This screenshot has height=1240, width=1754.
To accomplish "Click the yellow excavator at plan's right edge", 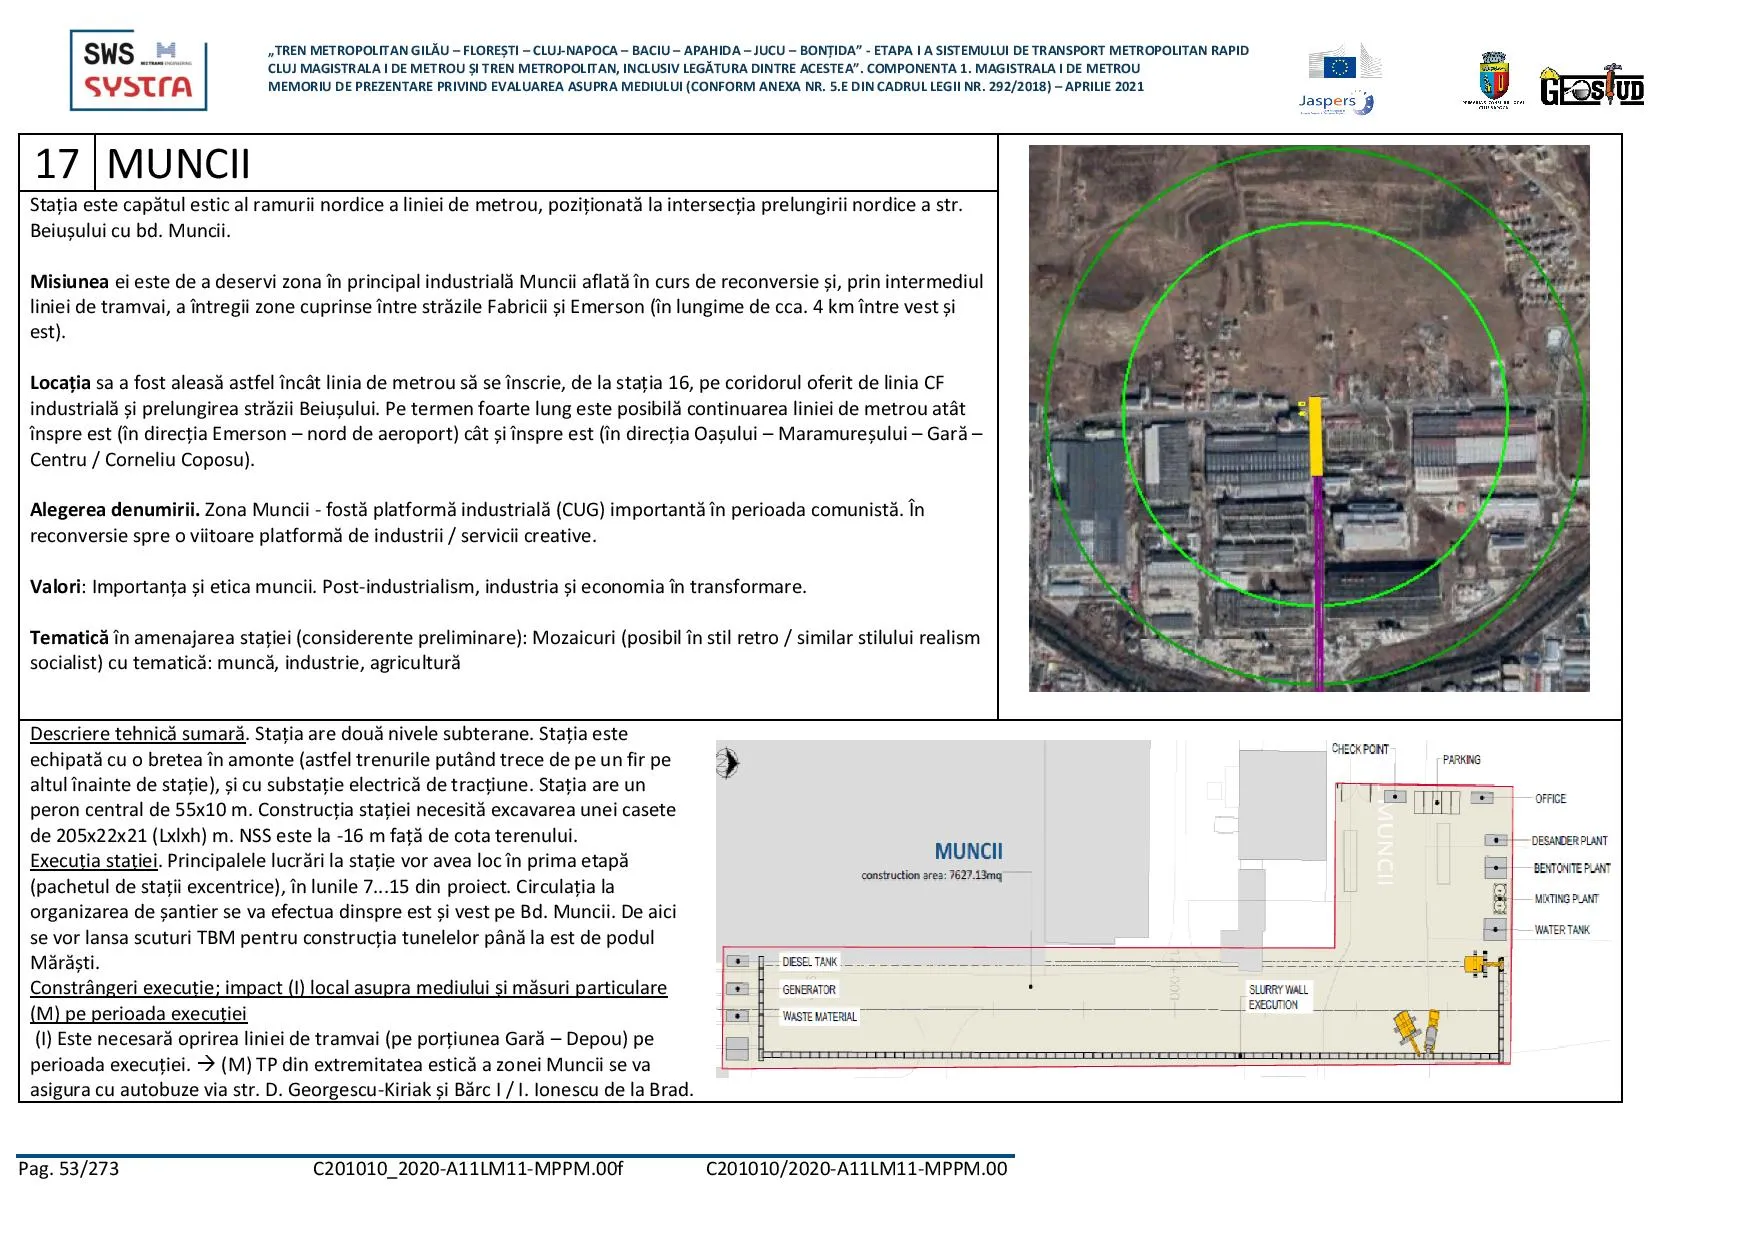I will tap(1481, 964).
